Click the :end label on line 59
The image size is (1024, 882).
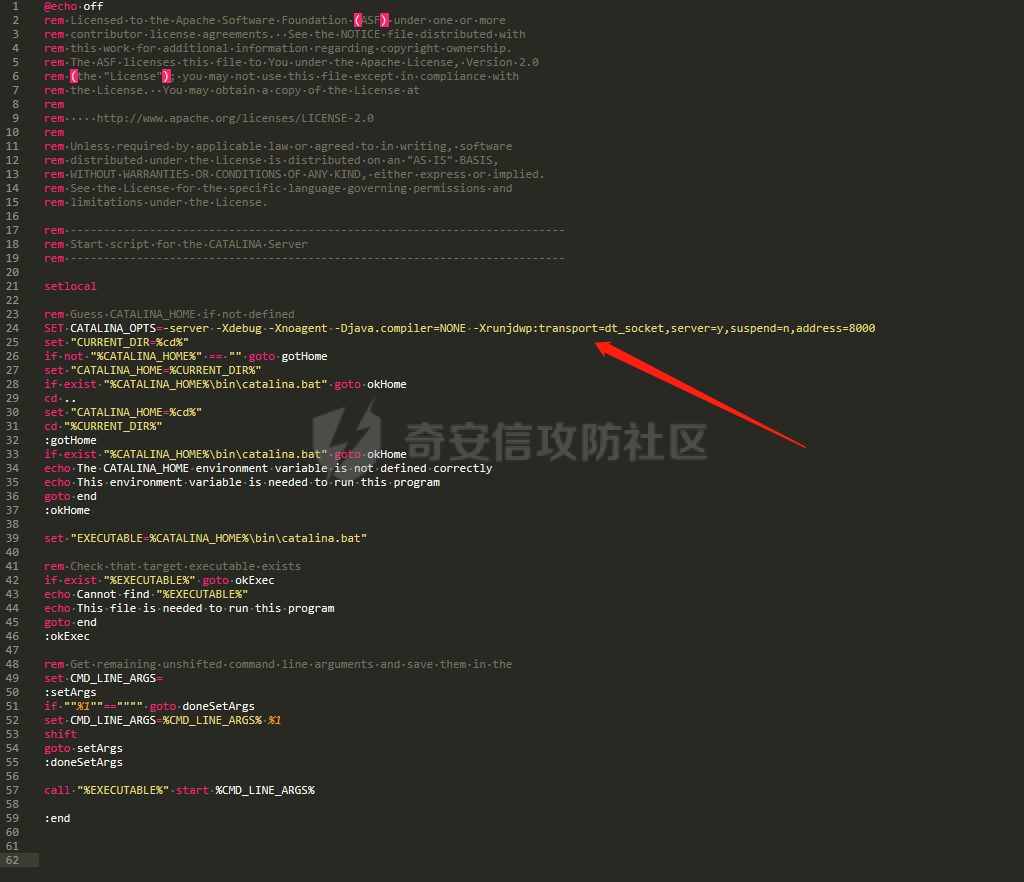pyautogui.click(x=57, y=818)
